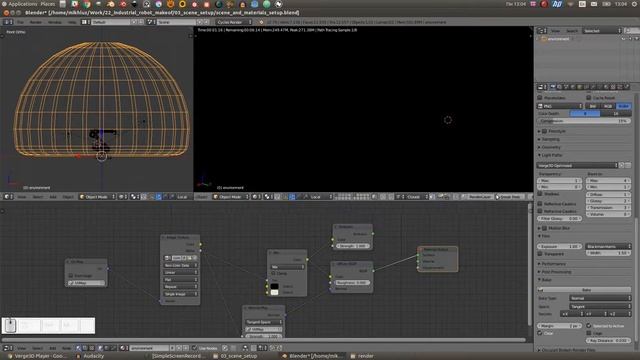Click the scene browse icon in top header
640x360 pixels.
click(x=151, y=22)
